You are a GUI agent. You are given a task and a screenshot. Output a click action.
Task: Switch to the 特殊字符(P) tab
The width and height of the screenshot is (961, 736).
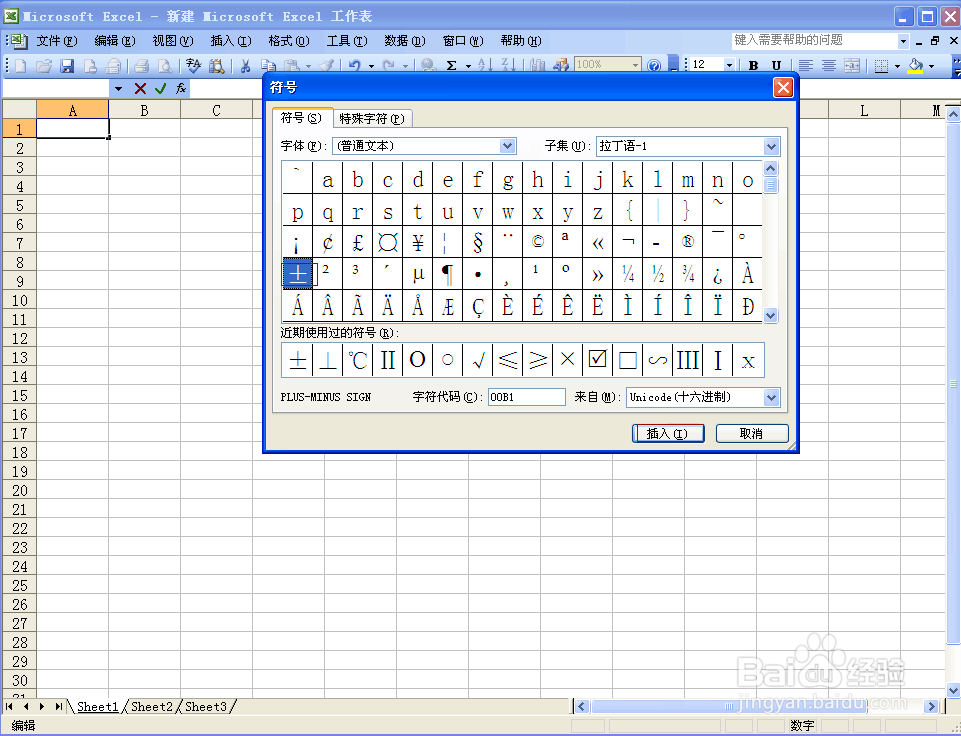click(x=372, y=119)
